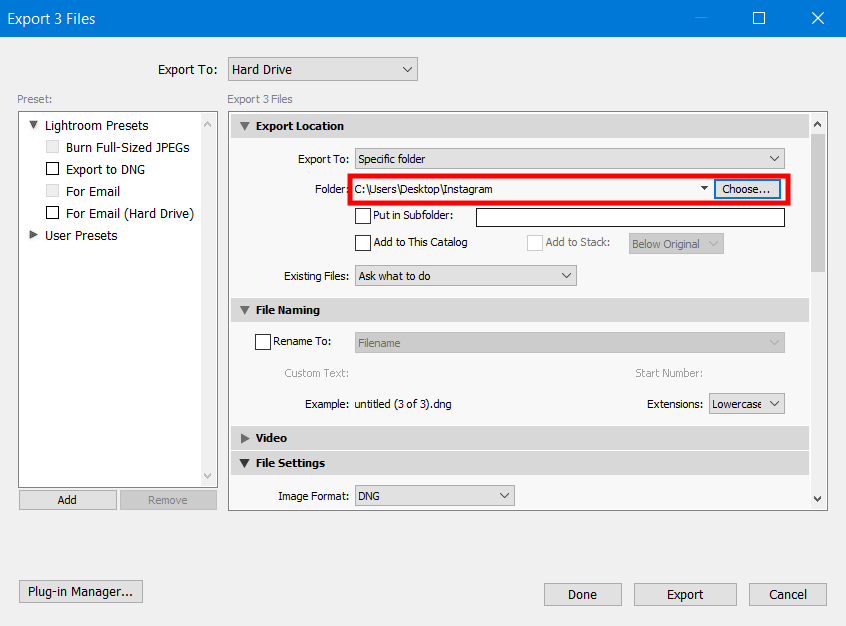Open the recent folder path arrow
This screenshot has height=626, width=846.
click(x=704, y=189)
